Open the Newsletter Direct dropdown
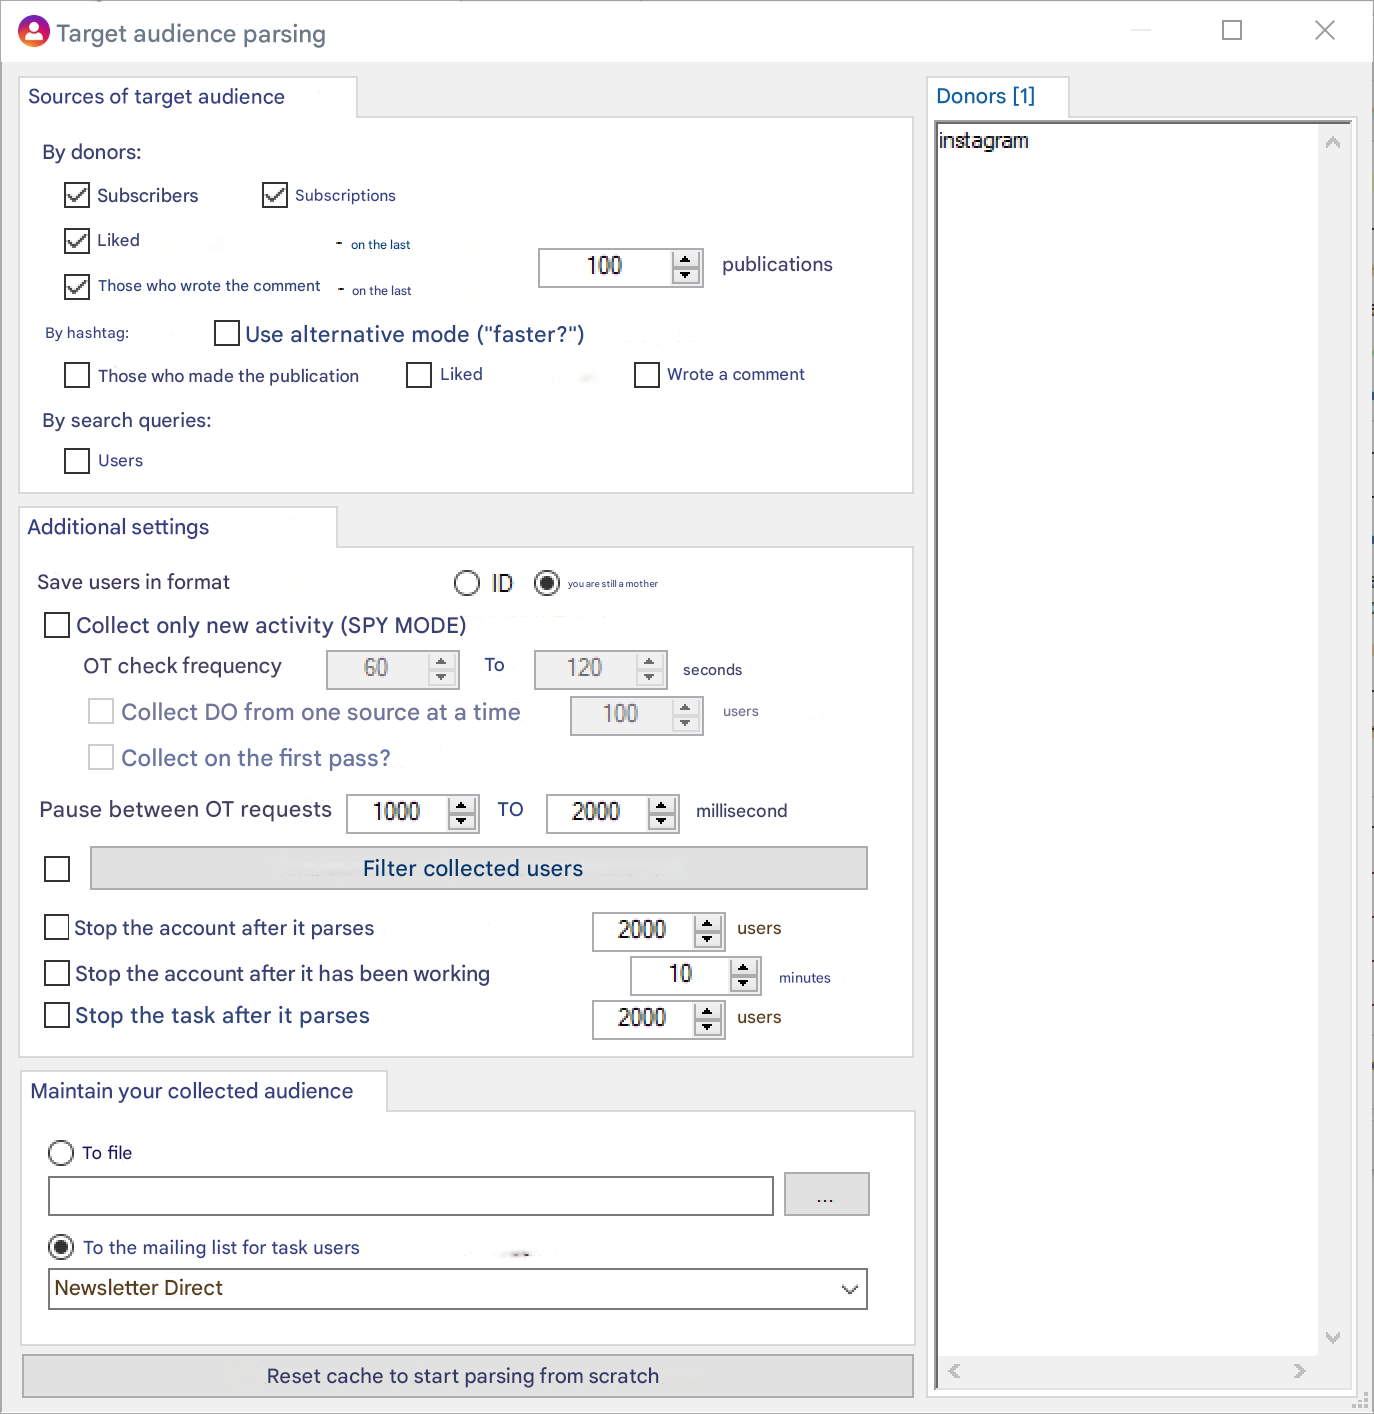Image resolution: width=1374 pixels, height=1414 pixels. tap(850, 1289)
